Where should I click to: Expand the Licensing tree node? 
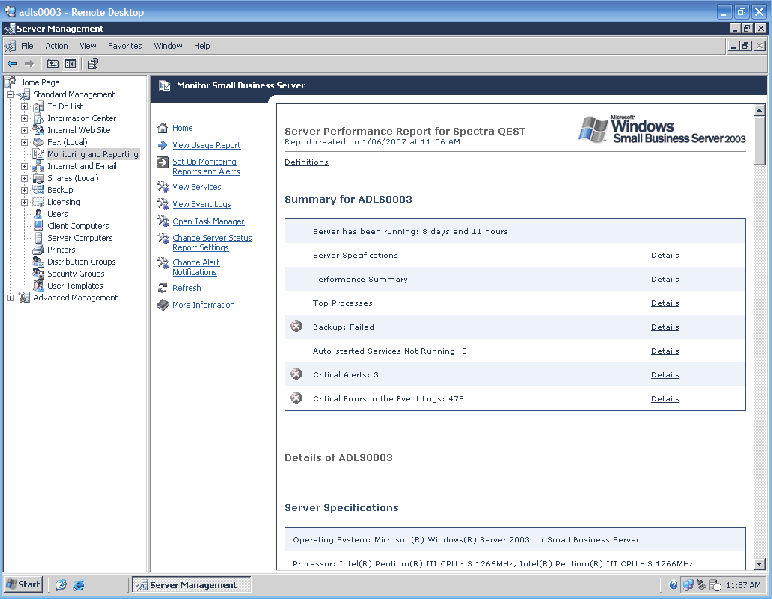click(24, 202)
